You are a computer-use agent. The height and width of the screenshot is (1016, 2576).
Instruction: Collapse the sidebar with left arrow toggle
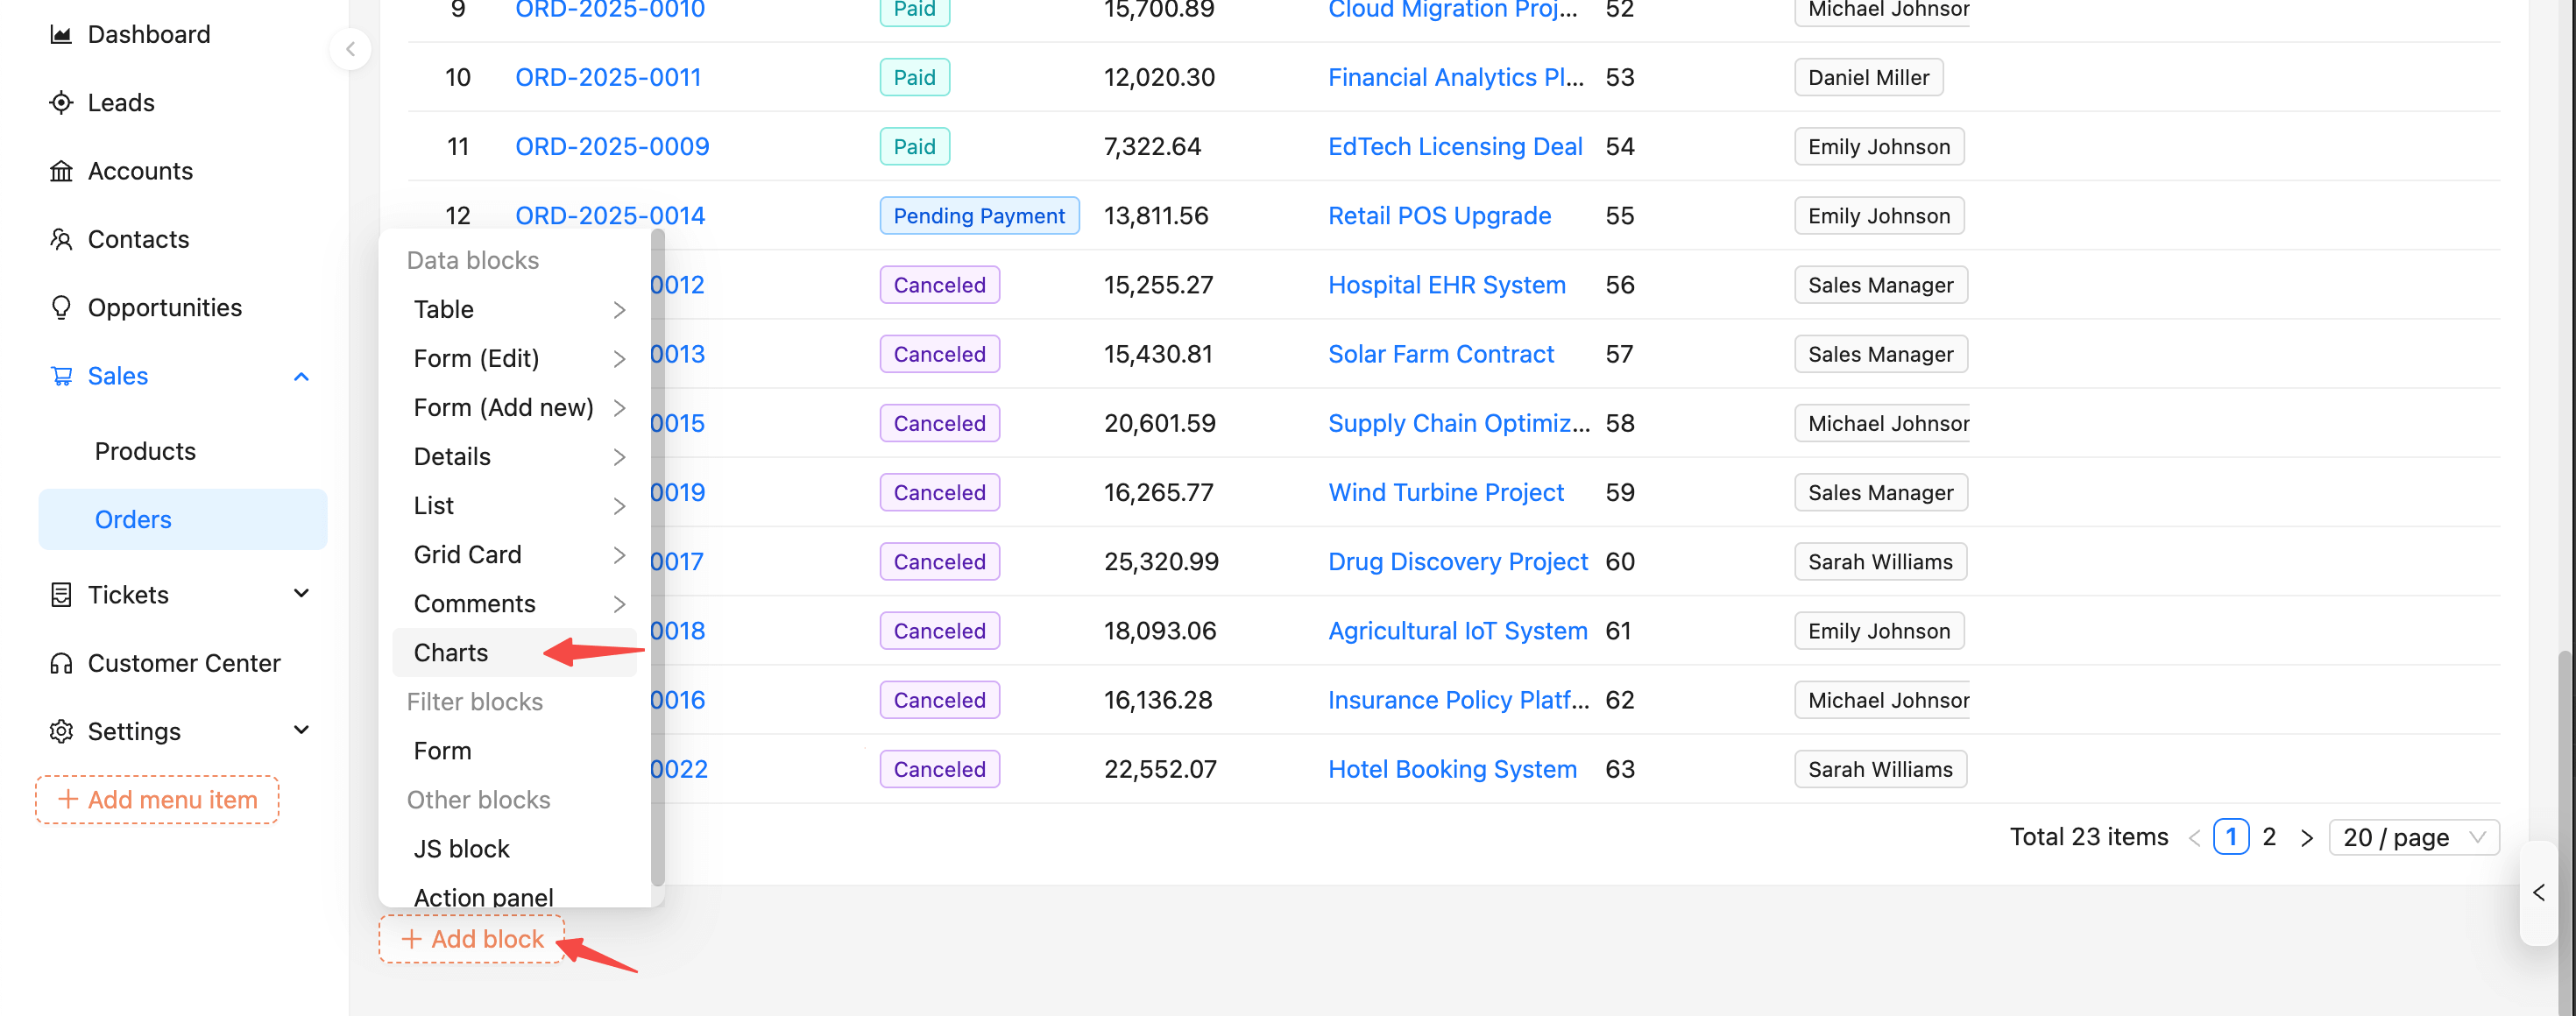coord(350,49)
